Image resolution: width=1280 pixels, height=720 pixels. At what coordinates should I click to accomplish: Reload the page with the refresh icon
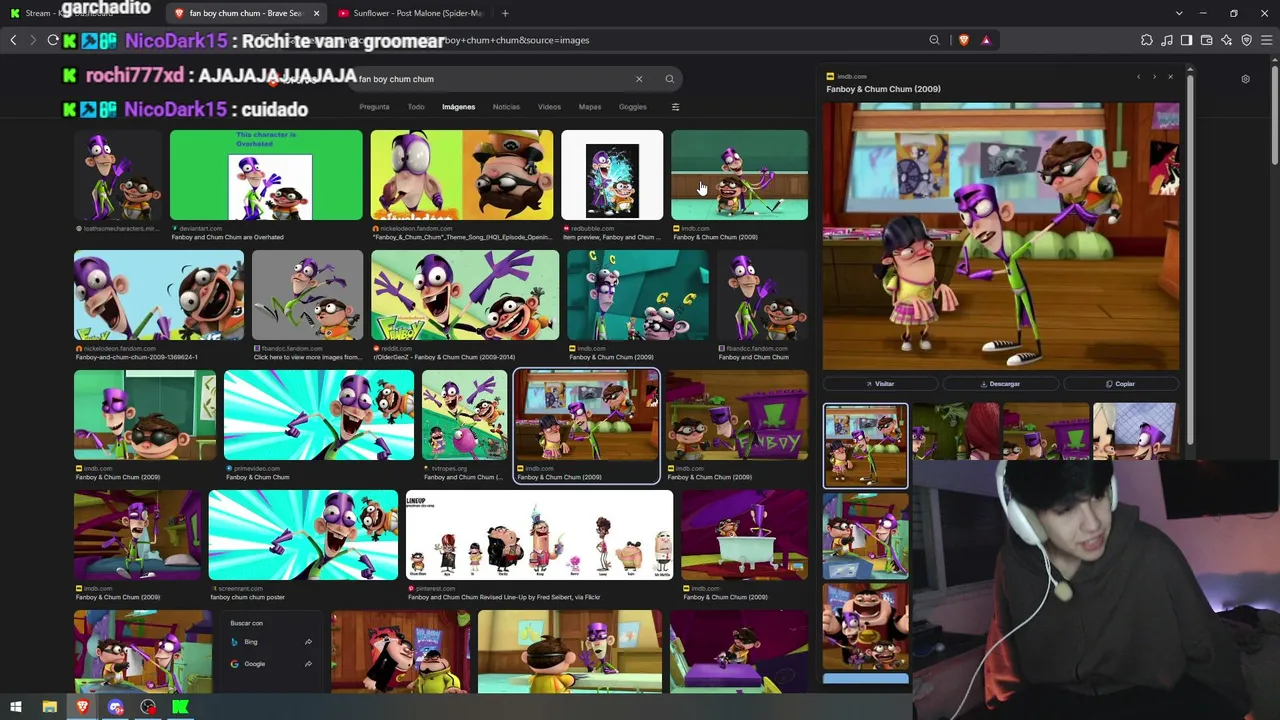click(53, 40)
